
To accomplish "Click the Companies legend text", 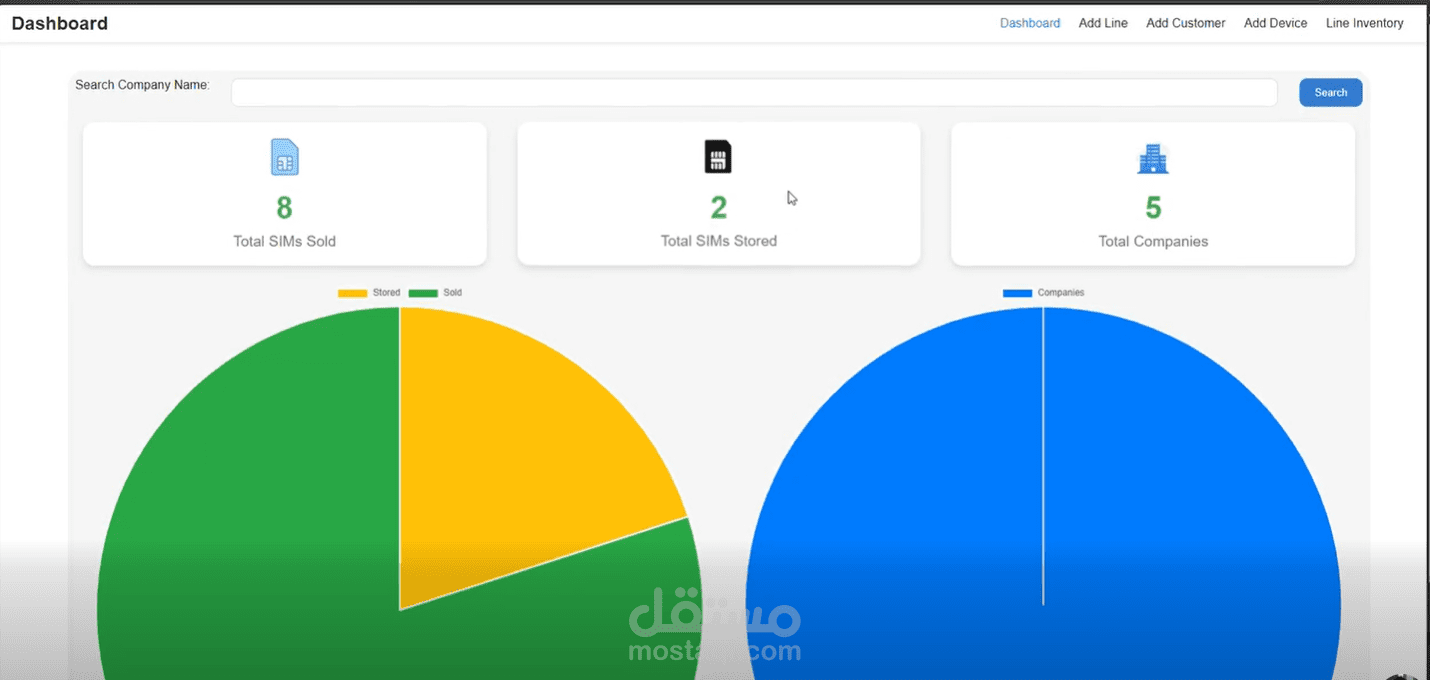I will [x=1061, y=293].
